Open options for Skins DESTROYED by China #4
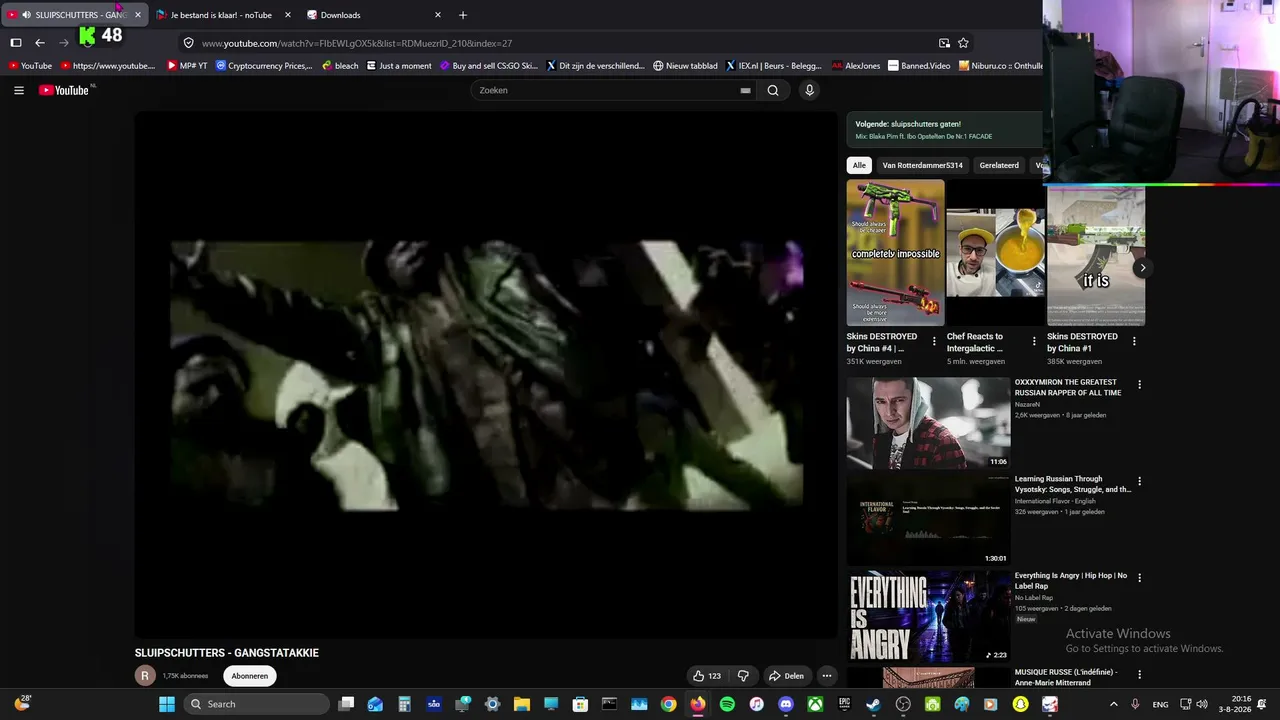 pyautogui.click(x=934, y=341)
